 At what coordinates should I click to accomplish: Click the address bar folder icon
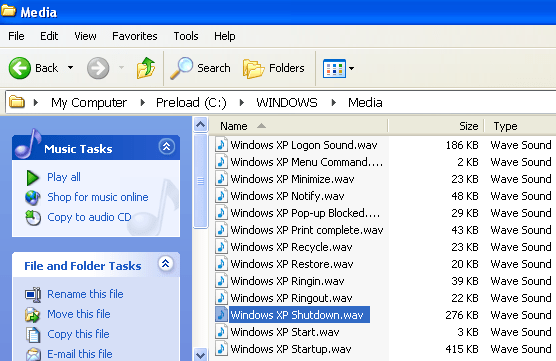[17, 102]
